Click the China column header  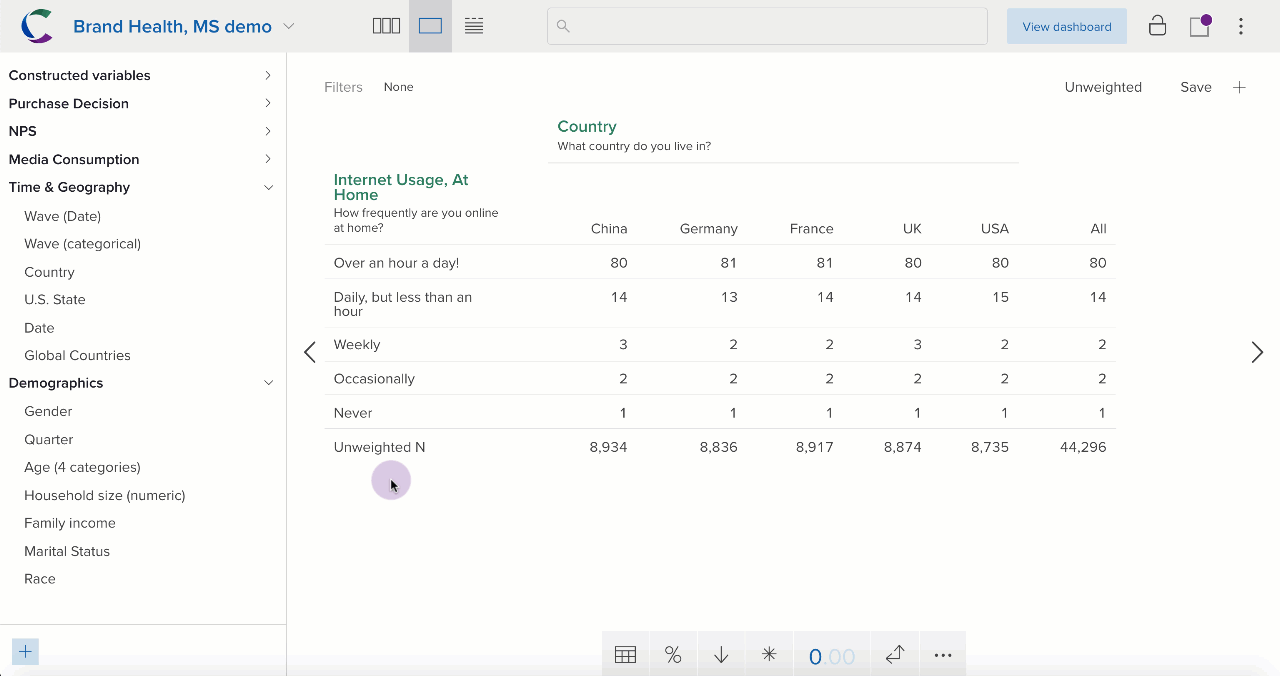click(609, 229)
